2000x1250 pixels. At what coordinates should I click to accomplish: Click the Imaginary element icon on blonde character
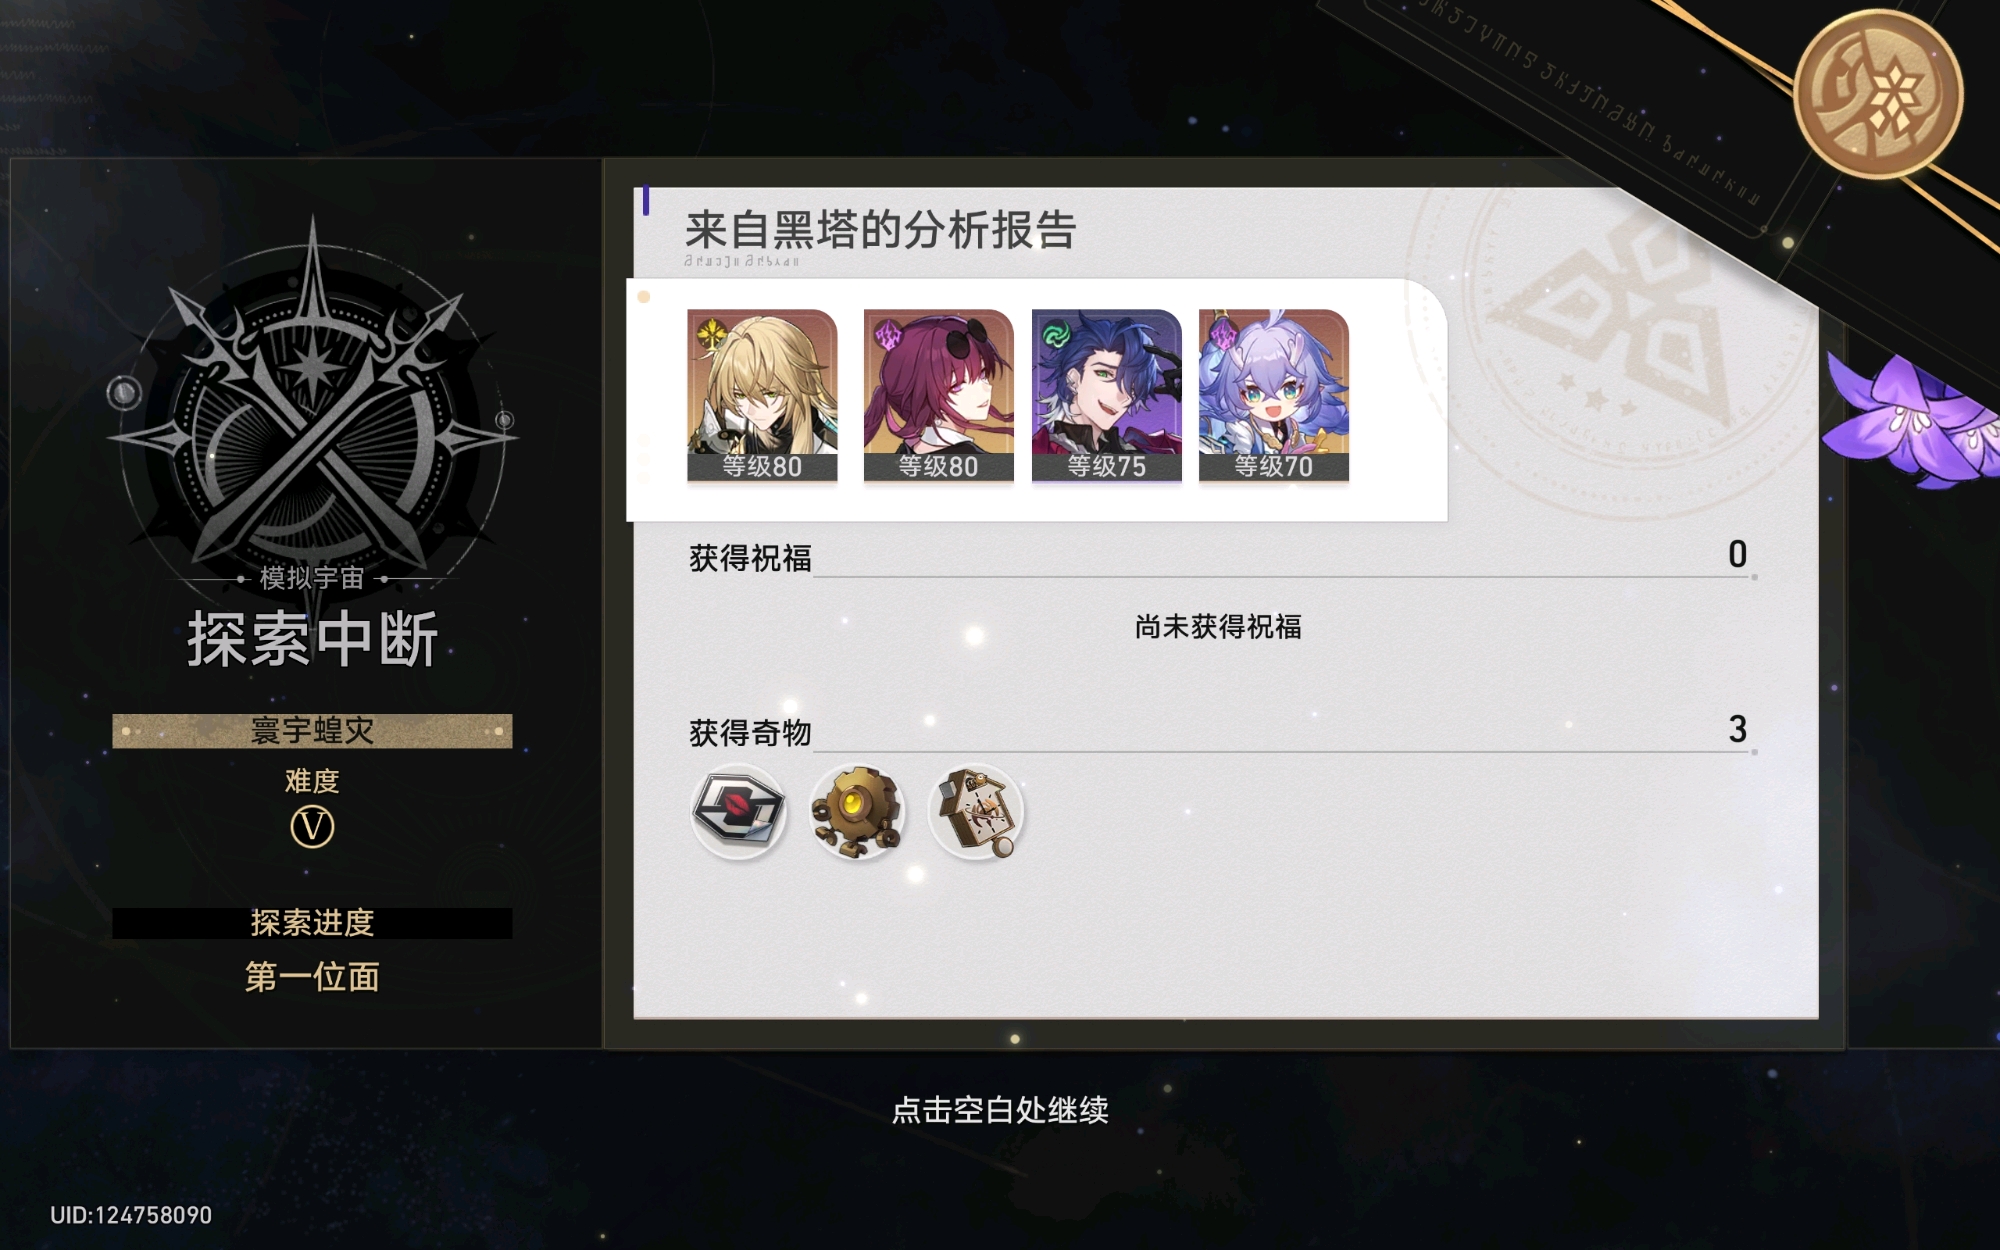pyautogui.click(x=711, y=333)
